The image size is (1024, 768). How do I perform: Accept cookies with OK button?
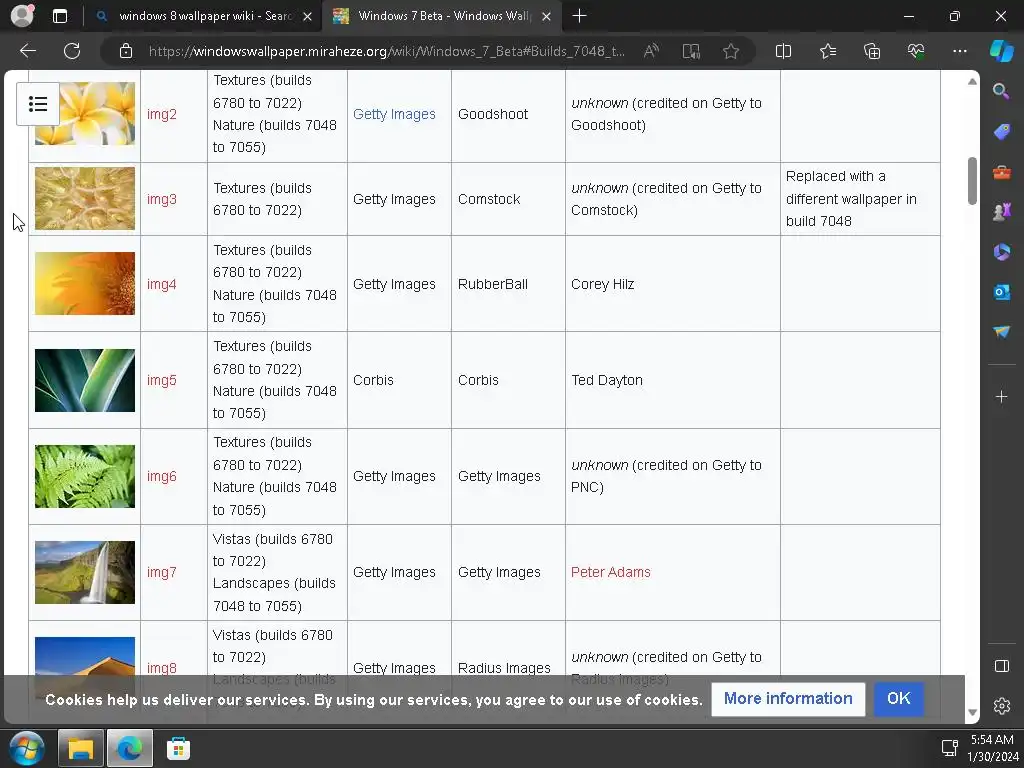pyautogui.click(x=899, y=699)
